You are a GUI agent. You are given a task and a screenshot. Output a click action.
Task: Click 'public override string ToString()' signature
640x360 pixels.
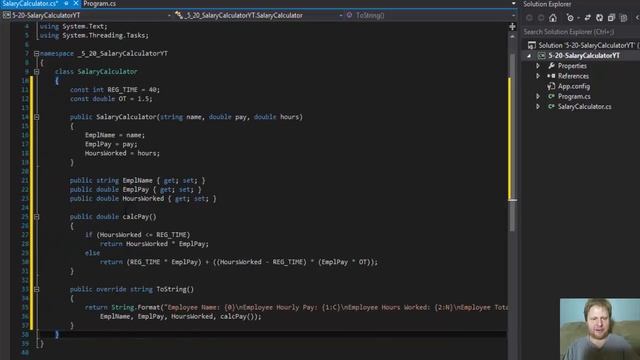132,289
